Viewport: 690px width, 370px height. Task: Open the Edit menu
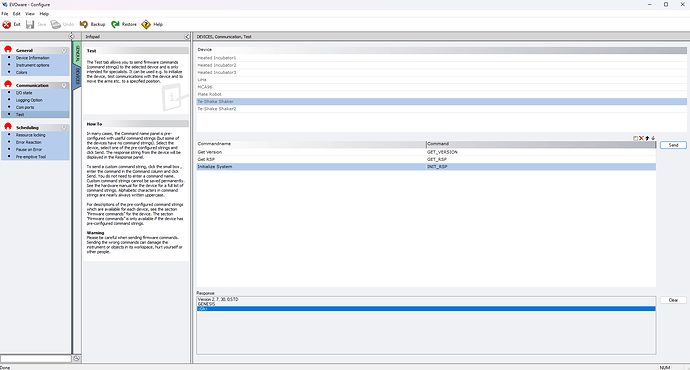click(x=17, y=14)
